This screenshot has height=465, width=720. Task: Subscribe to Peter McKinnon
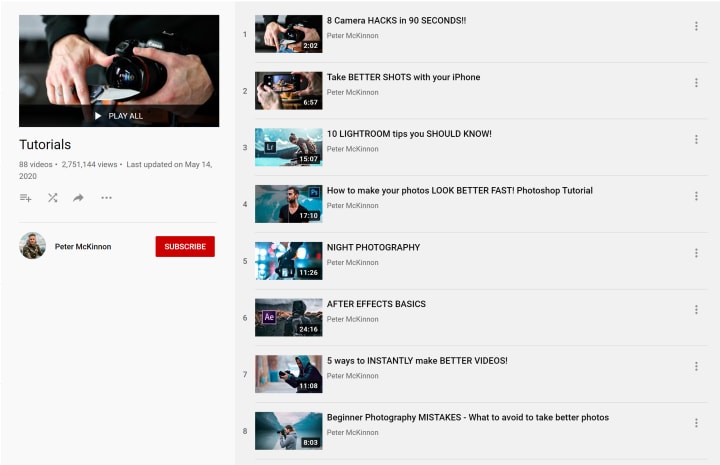tap(185, 247)
